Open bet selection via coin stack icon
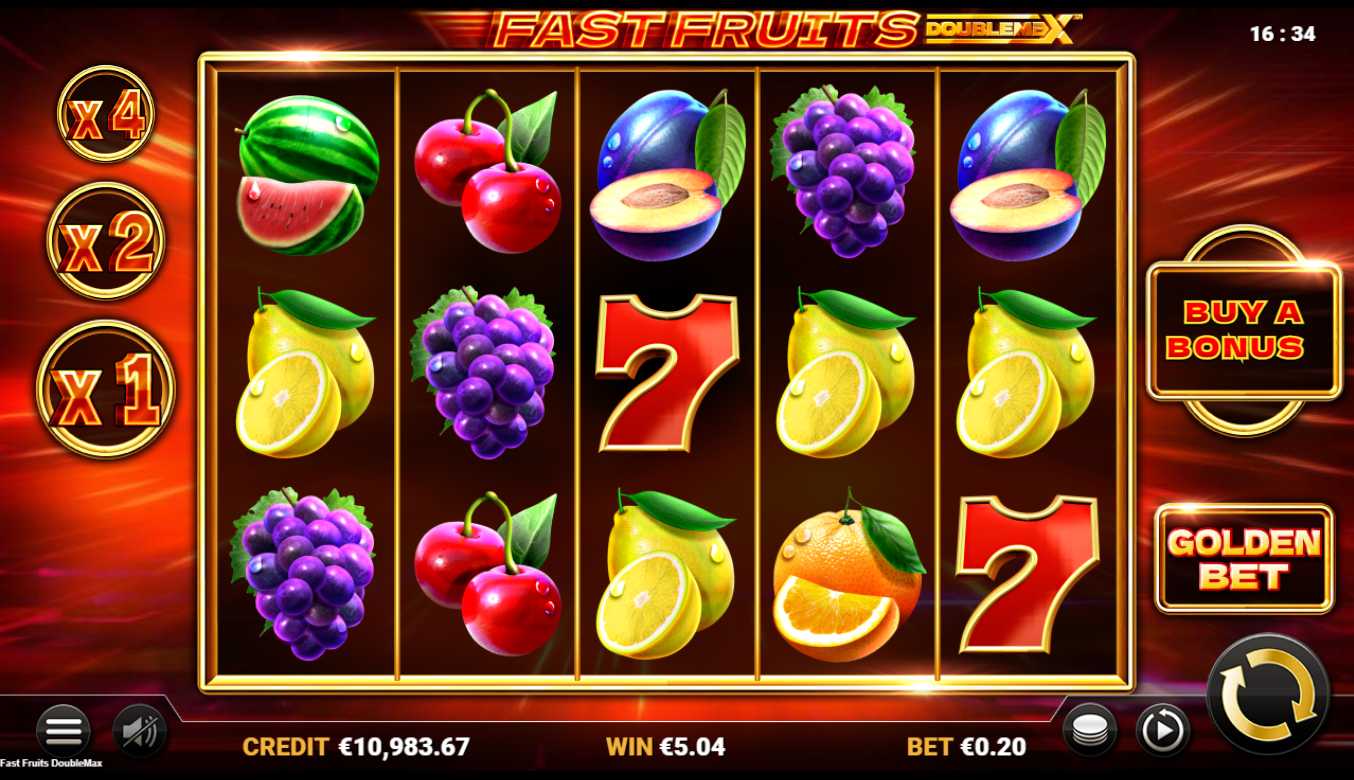Screen dimensions: 1354x780 (1088, 728)
